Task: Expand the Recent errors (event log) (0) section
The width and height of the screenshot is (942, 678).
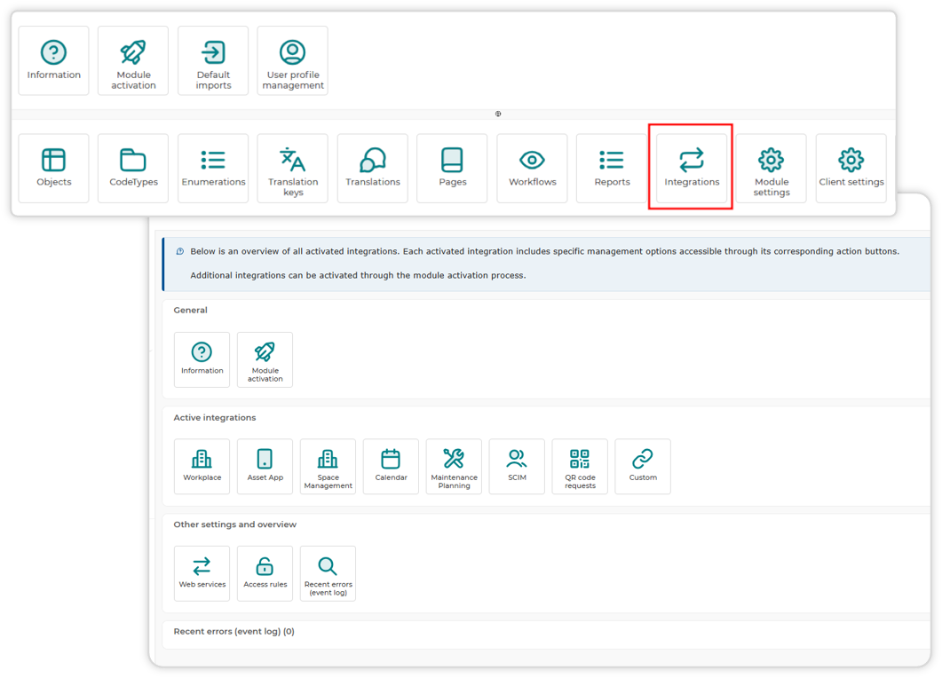Action: (x=234, y=631)
